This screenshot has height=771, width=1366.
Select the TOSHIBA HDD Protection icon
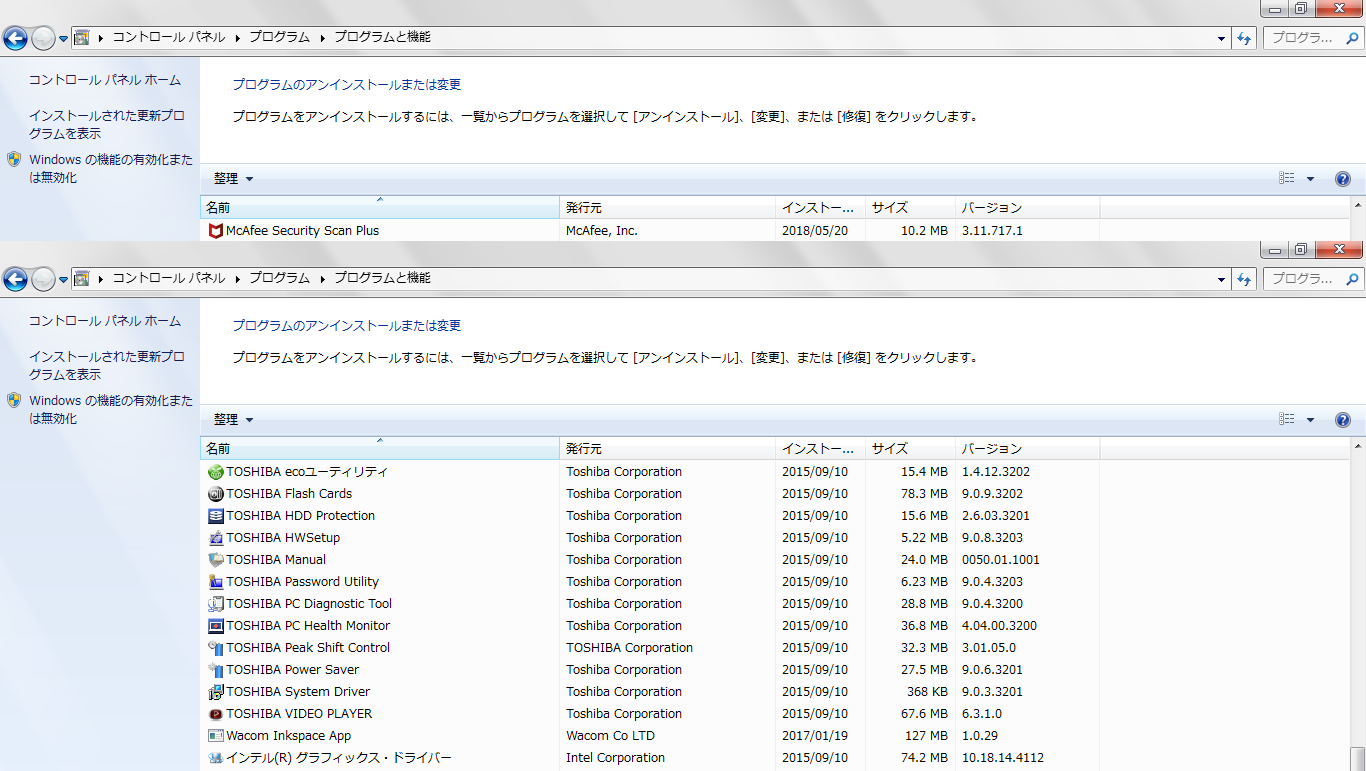point(215,516)
